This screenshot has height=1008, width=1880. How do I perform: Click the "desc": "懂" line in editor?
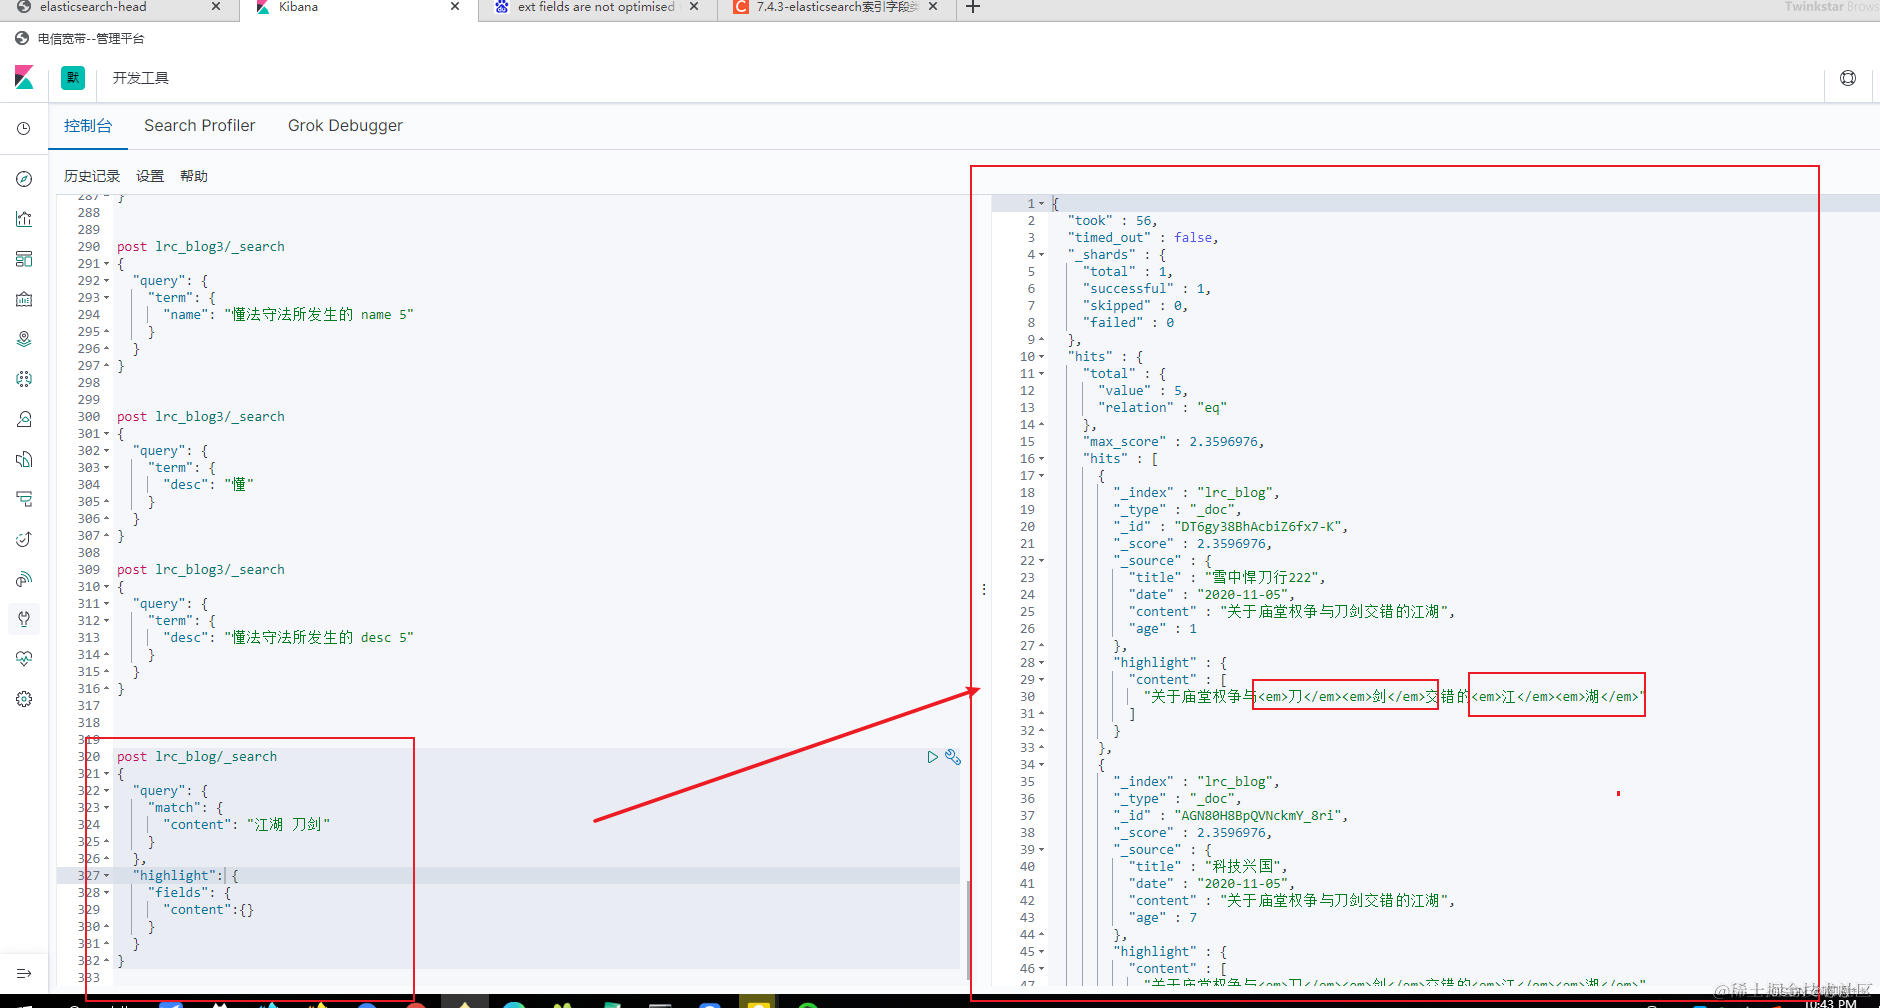coord(208,485)
